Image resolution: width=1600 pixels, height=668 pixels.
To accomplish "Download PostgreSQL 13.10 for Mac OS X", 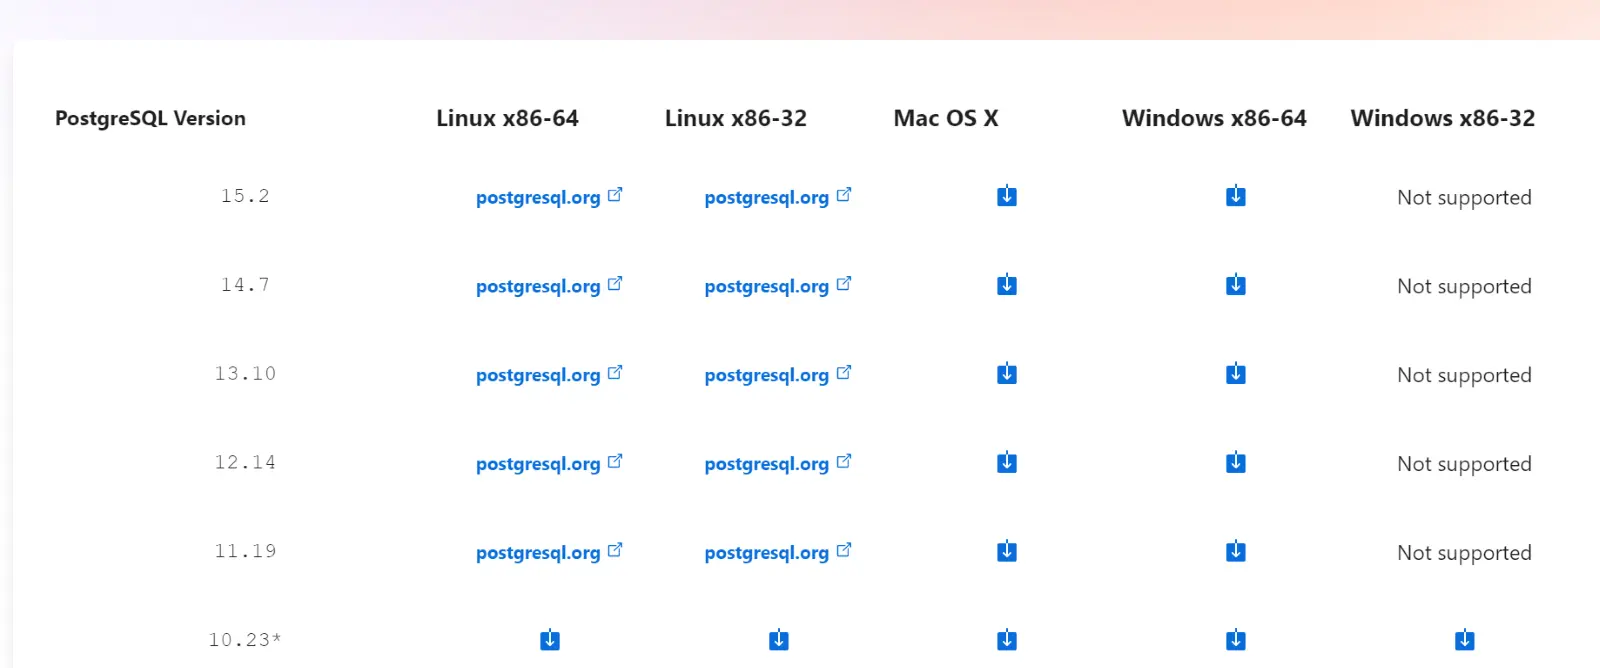I will (x=1007, y=374).
